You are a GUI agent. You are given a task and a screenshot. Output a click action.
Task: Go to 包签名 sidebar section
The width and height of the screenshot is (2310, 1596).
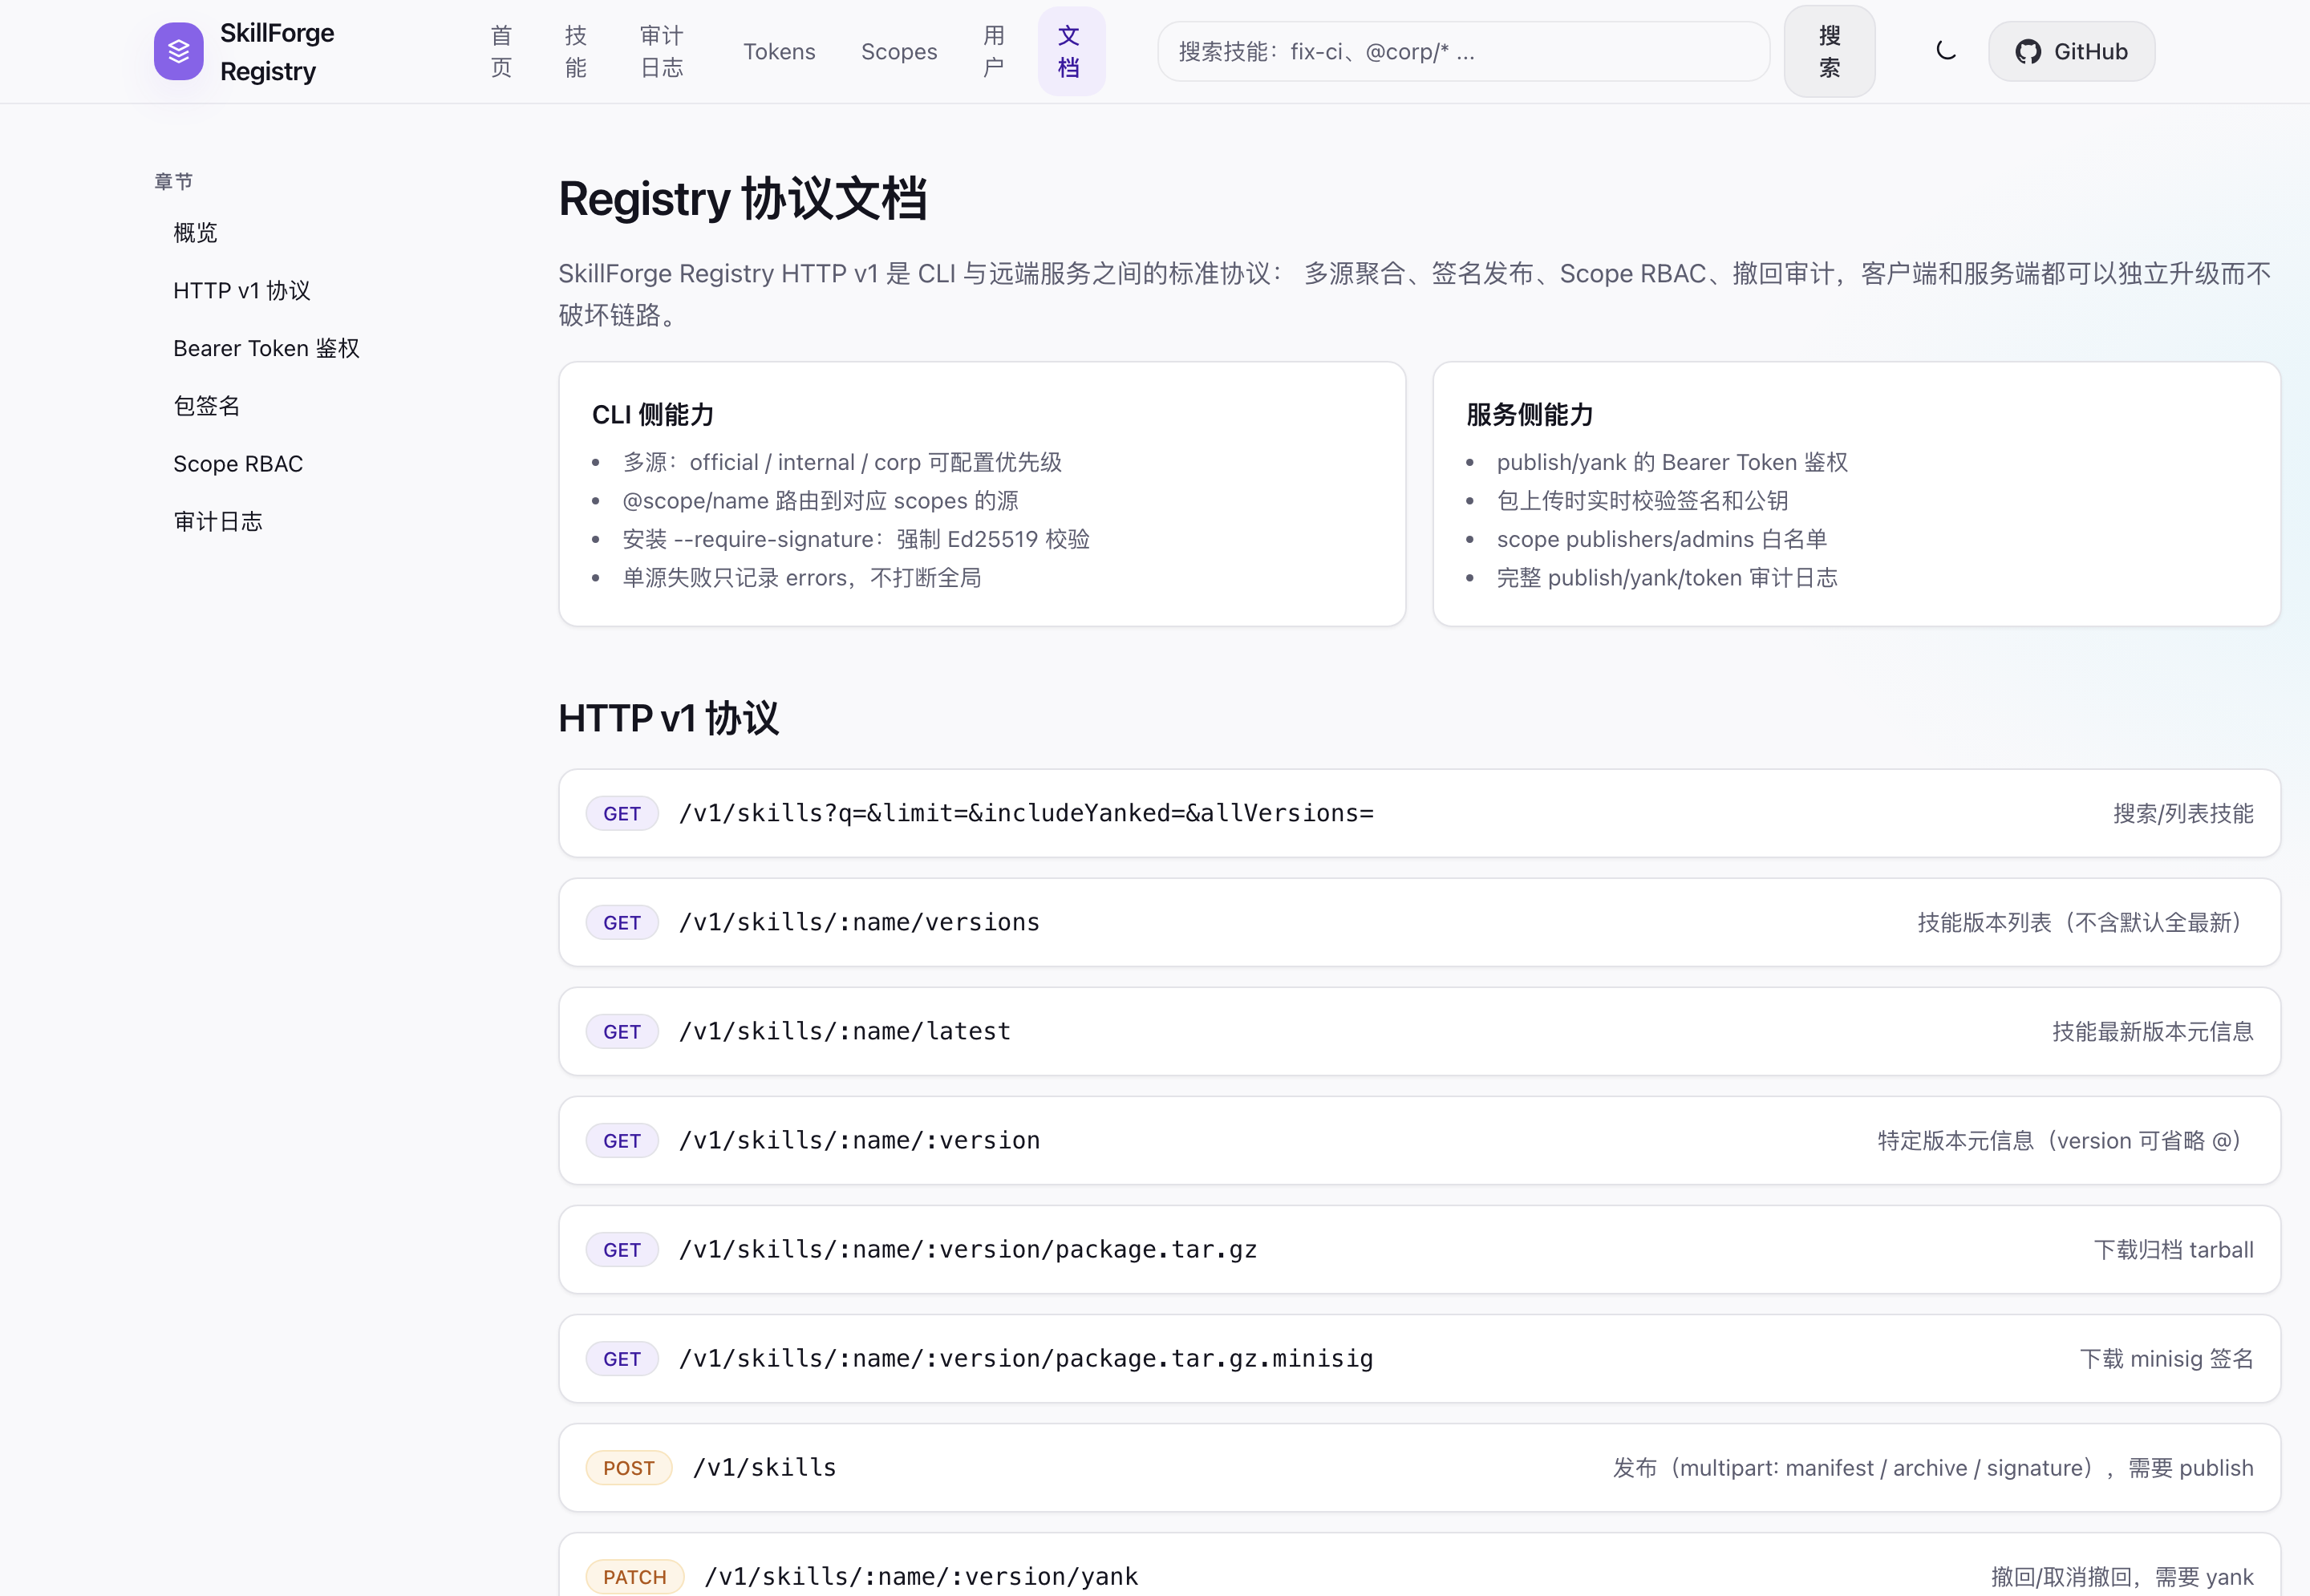point(207,406)
